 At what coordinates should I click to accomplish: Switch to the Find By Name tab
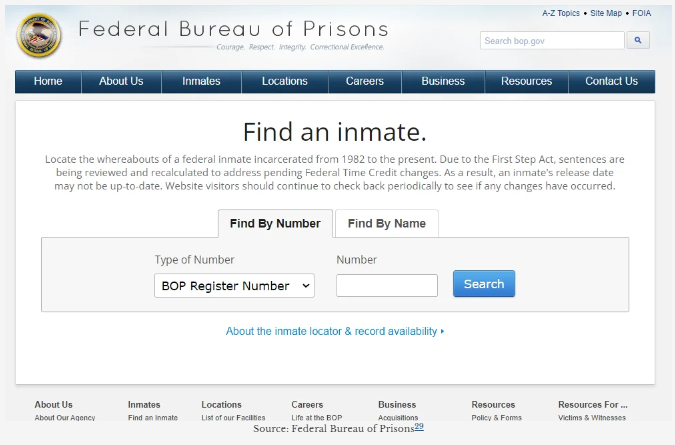click(x=386, y=224)
